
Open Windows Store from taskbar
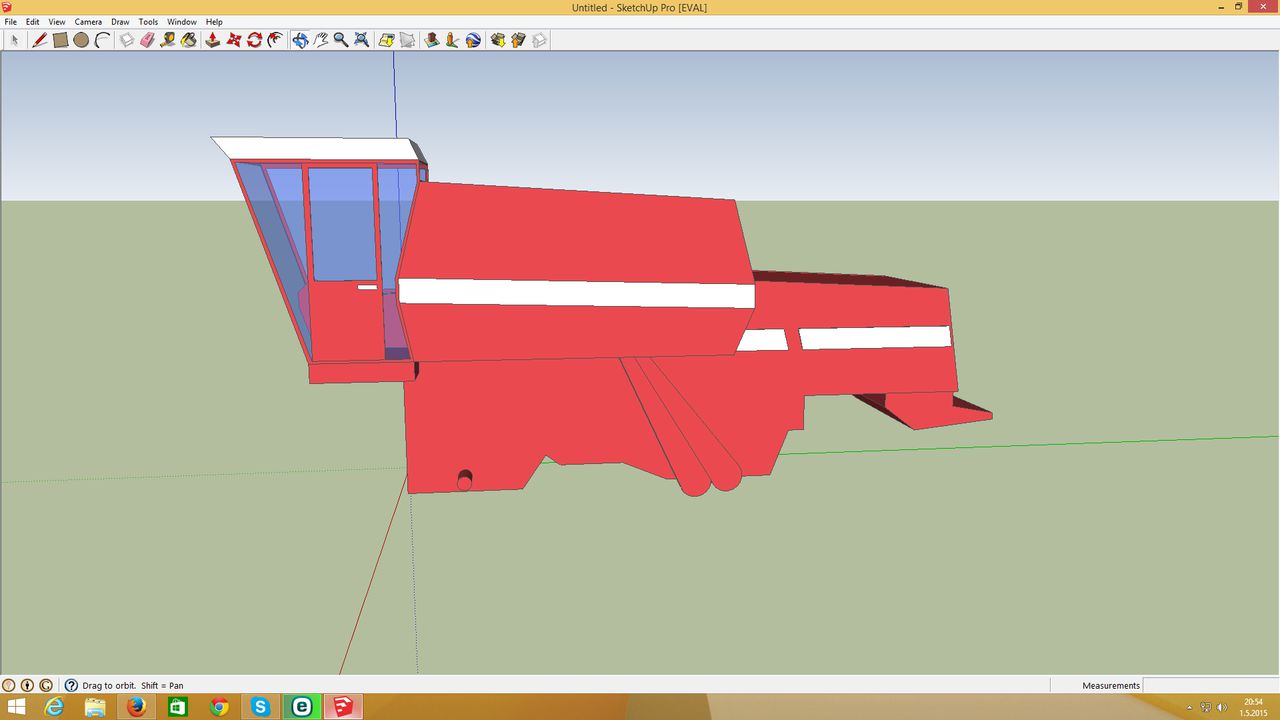click(178, 707)
